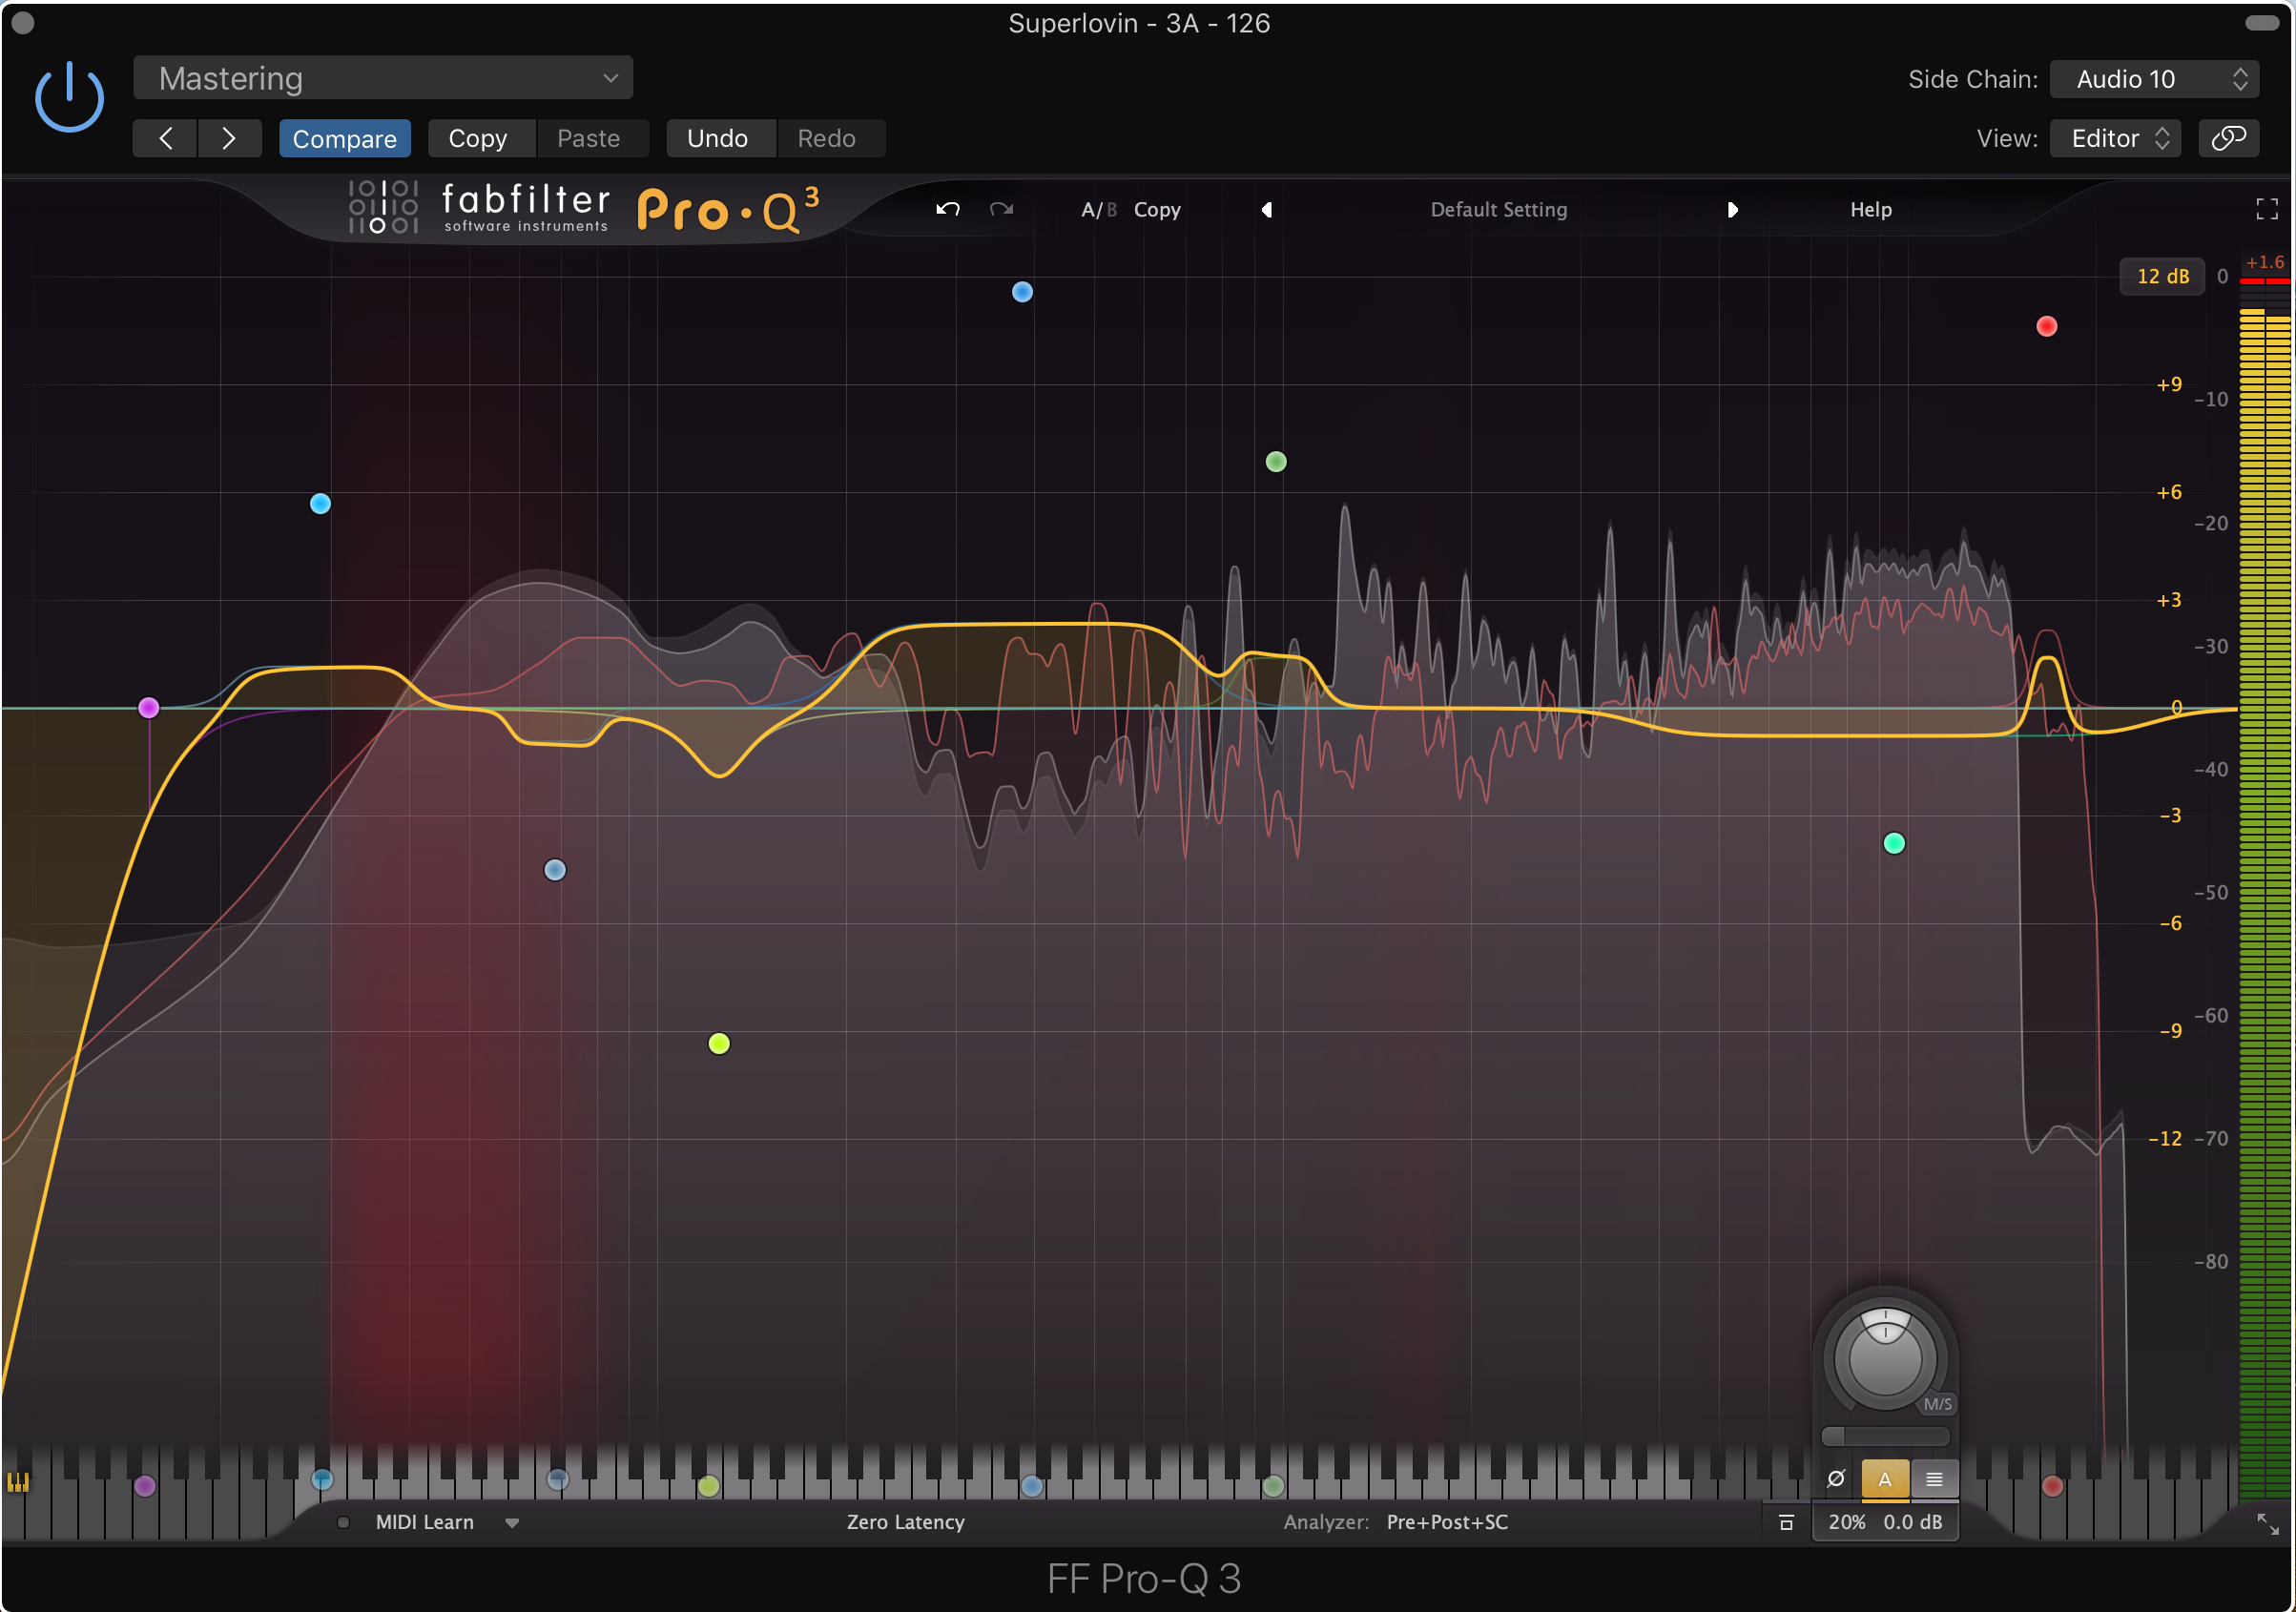Open the Help menu
The image size is (2296, 1612).
1870,209
